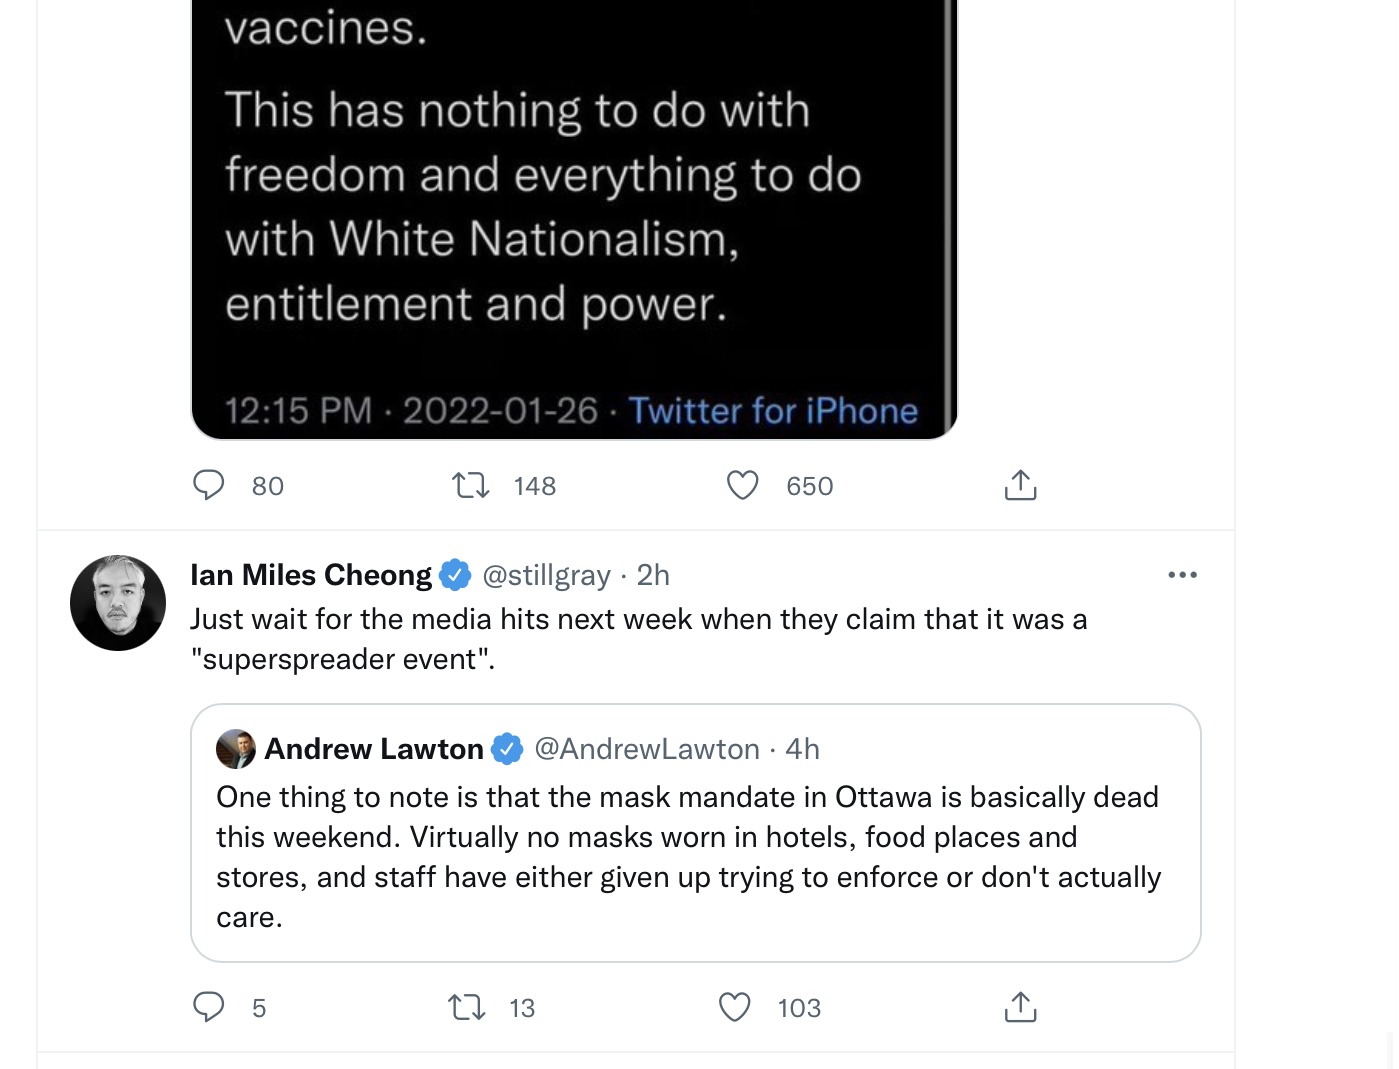The height and width of the screenshot is (1069, 1399).
Task: Open Ian Miles Cheong's profile picture
Action: coord(118,603)
